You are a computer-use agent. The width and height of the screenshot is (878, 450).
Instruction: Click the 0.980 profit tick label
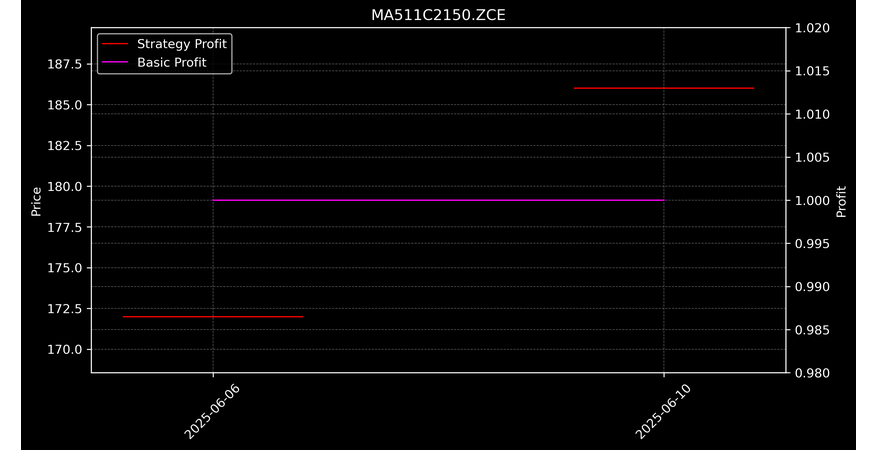pos(812,373)
